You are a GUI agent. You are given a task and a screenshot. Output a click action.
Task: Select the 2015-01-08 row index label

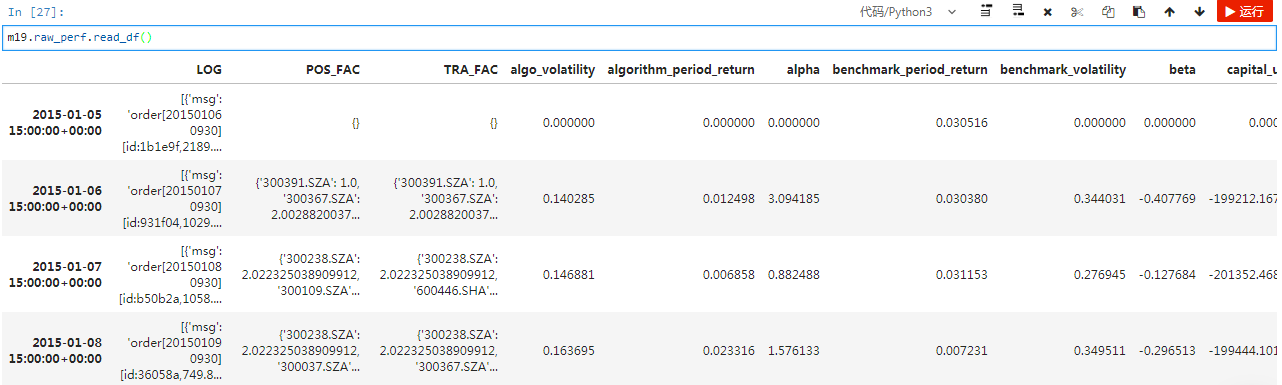pos(67,350)
